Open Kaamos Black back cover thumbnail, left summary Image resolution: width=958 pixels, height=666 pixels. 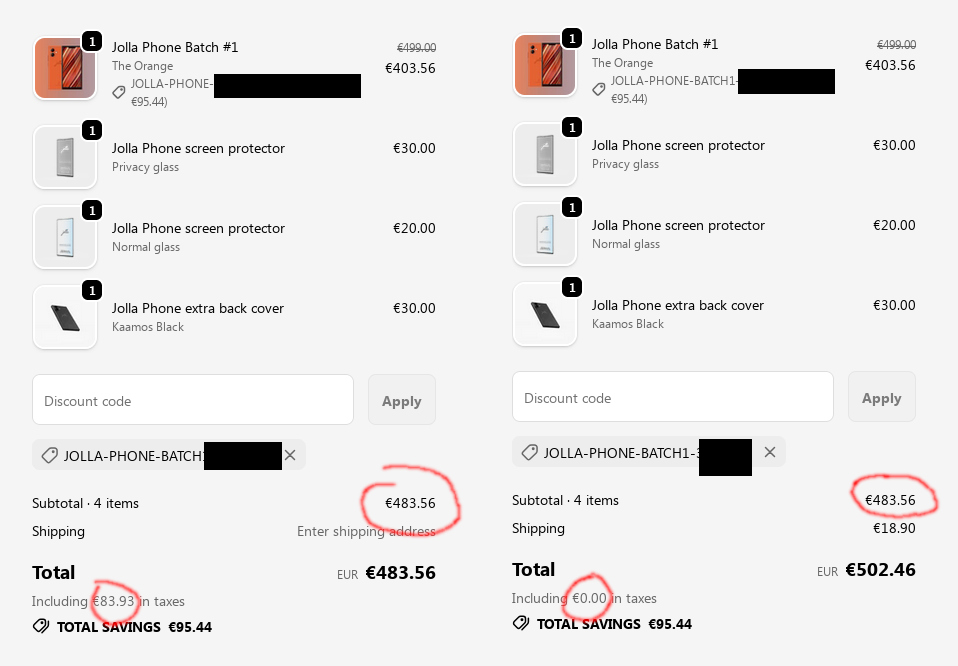[65, 317]
